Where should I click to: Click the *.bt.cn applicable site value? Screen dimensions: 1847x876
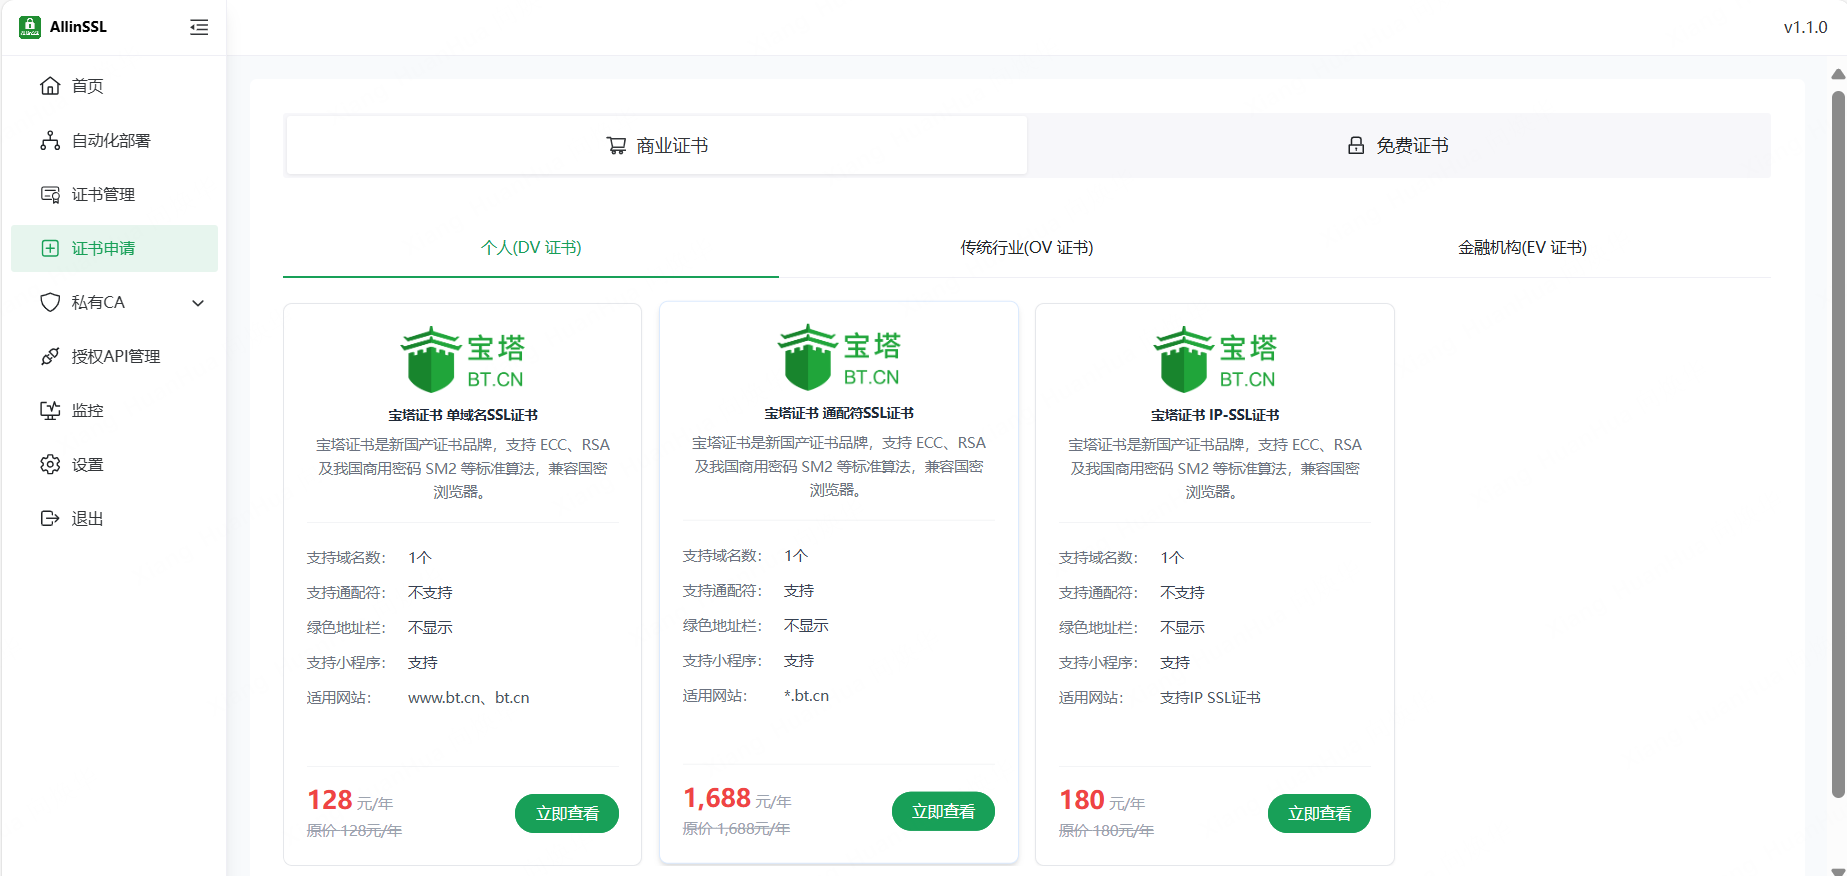806,696
